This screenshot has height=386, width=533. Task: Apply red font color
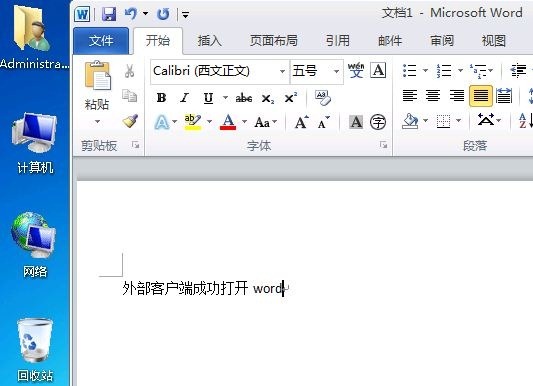(228, 122)
